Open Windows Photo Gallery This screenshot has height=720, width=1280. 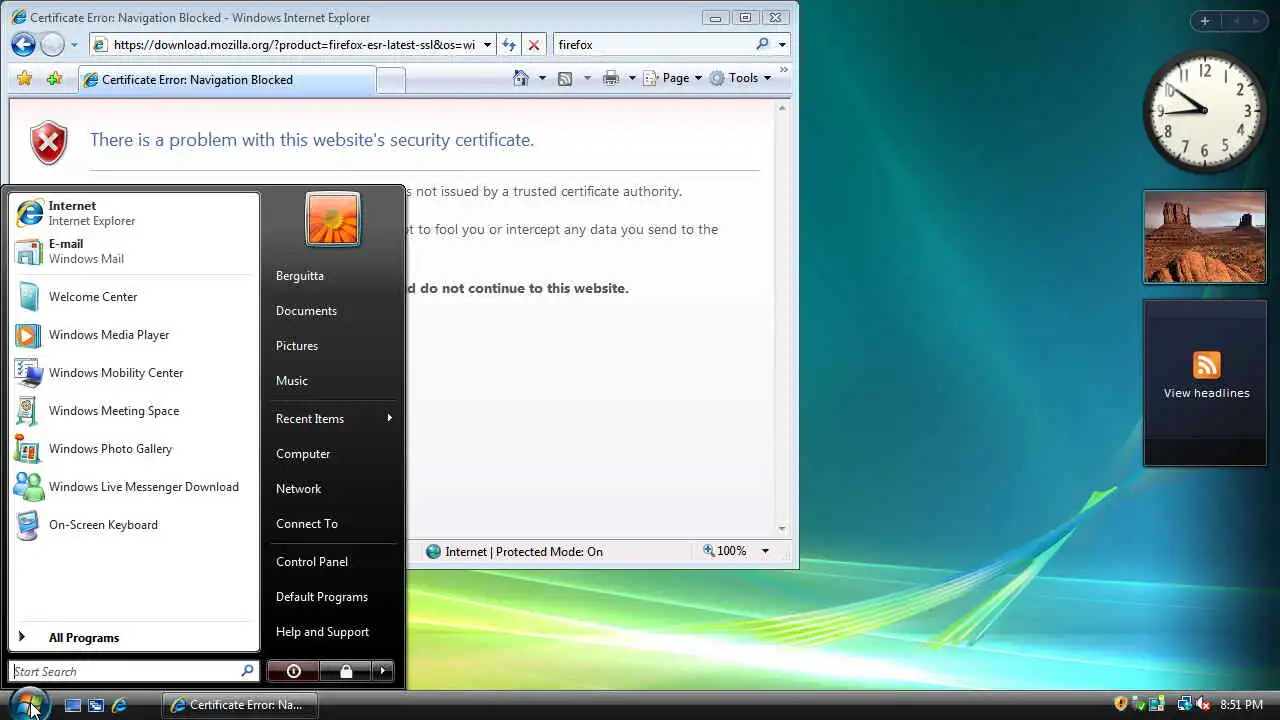pyautogui.click(x=134, y=449)
